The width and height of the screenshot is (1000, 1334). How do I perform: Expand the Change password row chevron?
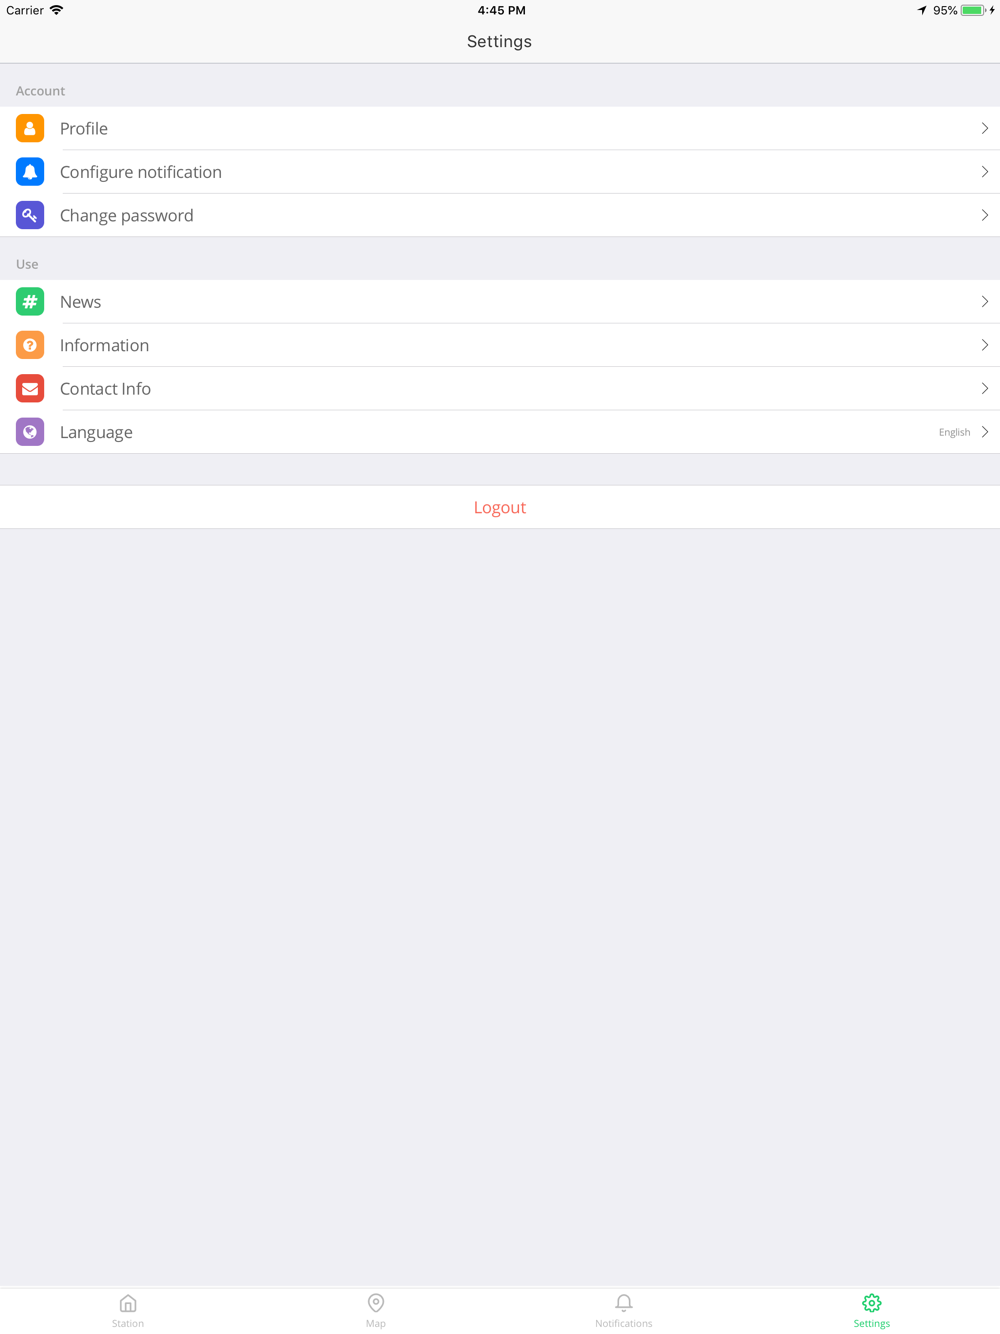[985, 215]
